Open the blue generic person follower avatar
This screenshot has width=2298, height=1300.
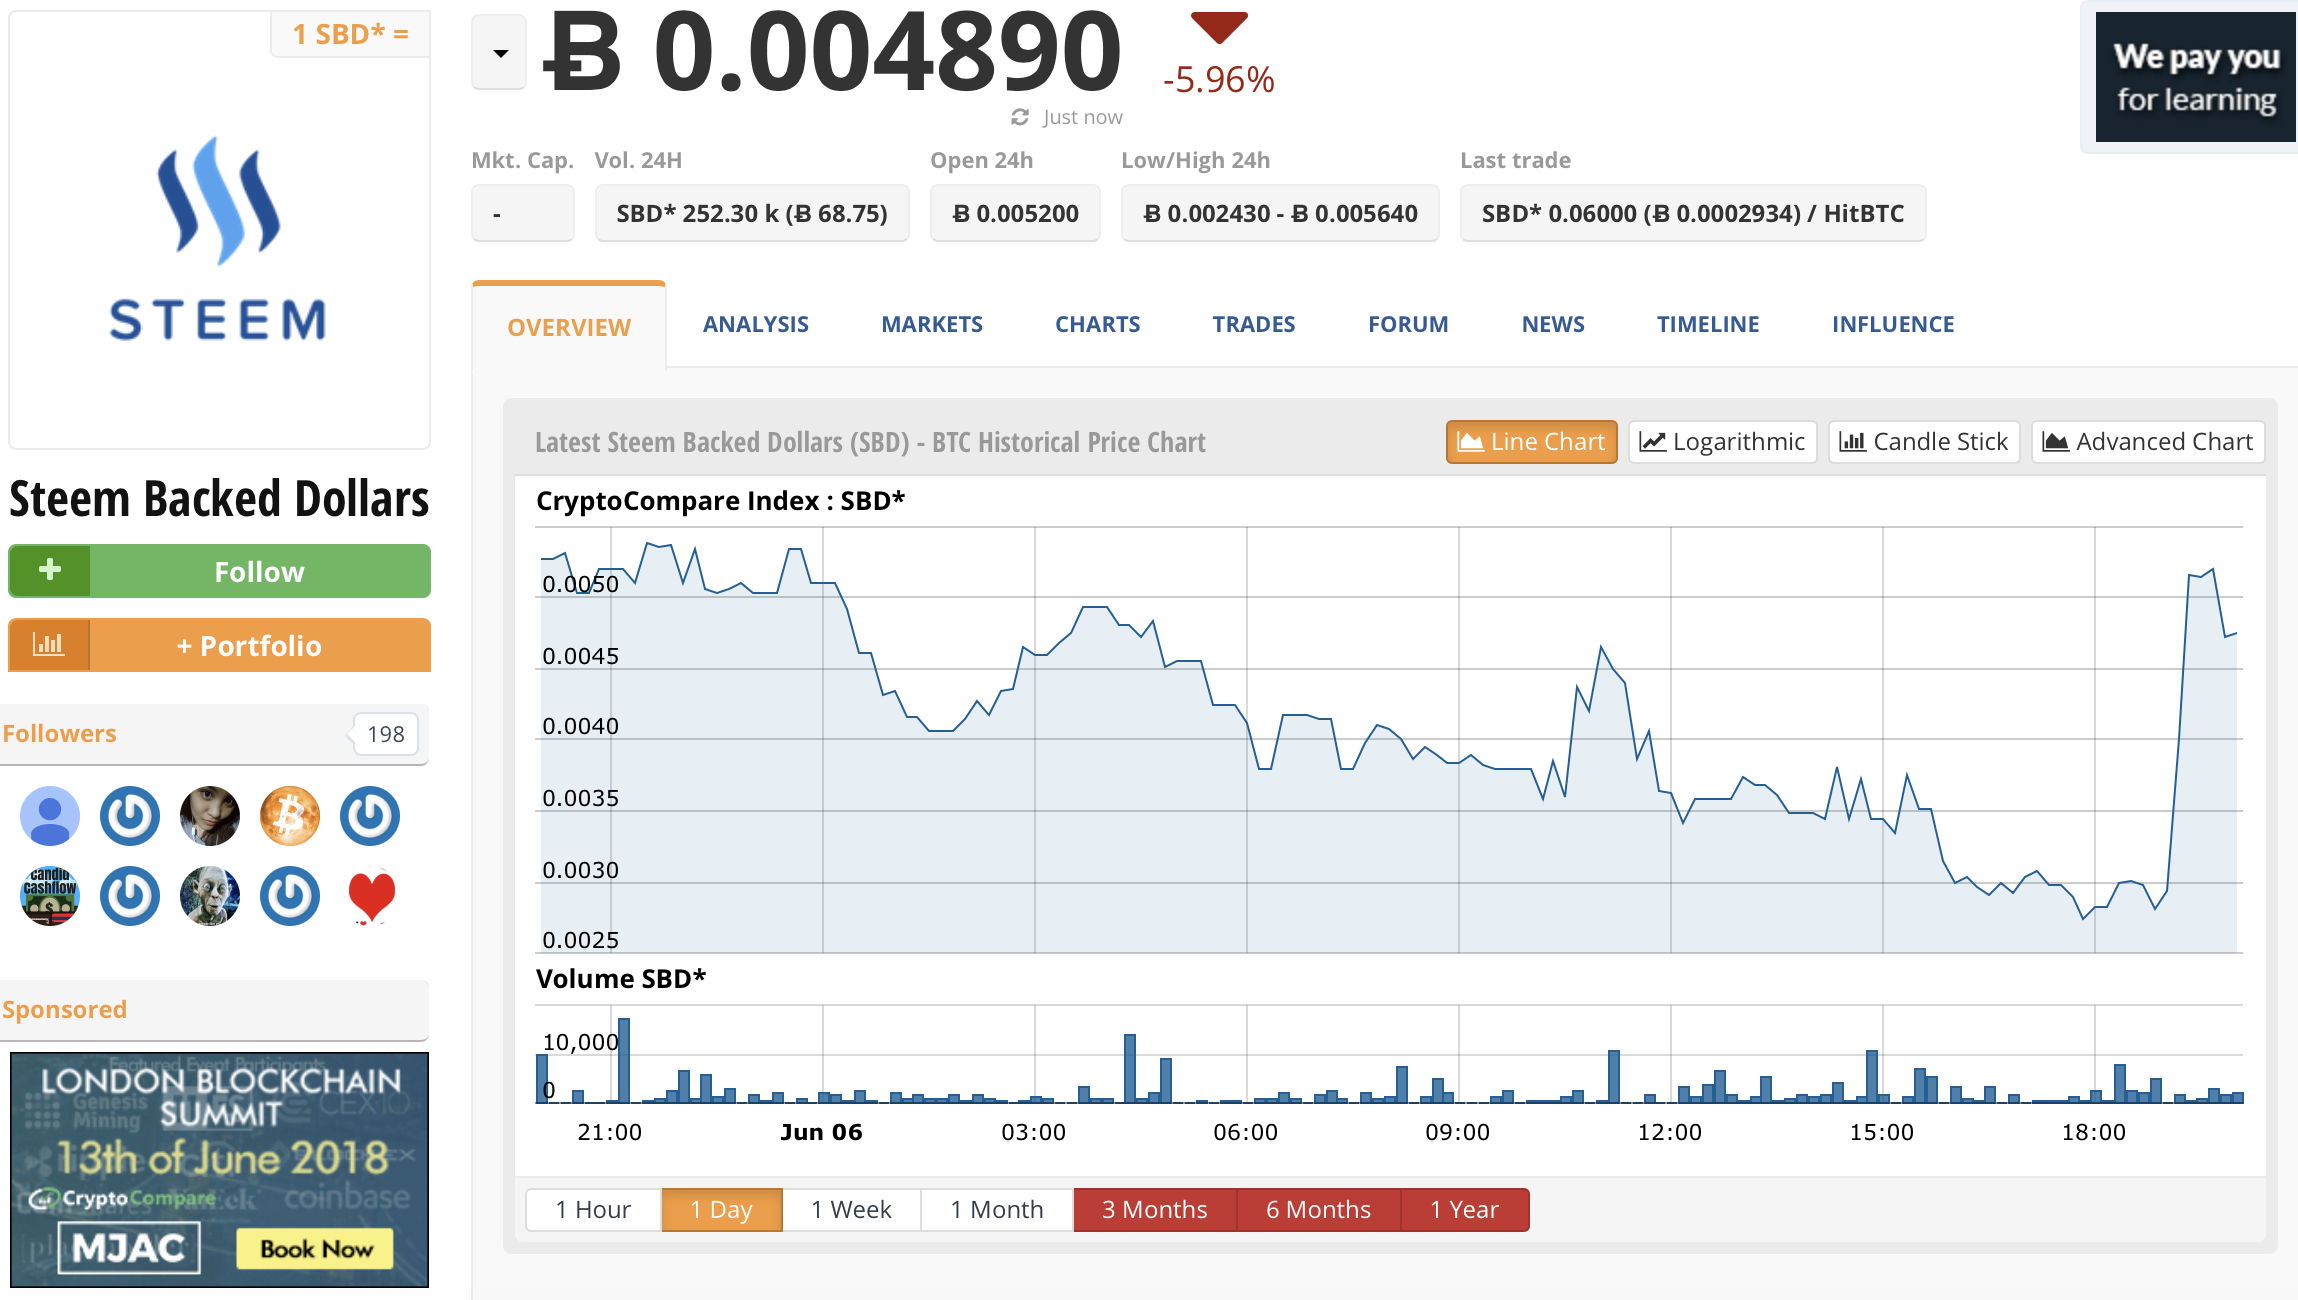click(50, 816)
